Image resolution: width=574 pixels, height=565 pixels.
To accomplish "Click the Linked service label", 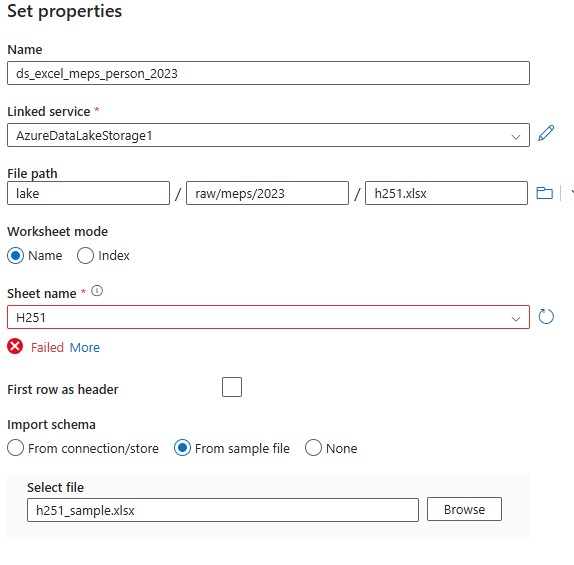I will pos(49,111).
